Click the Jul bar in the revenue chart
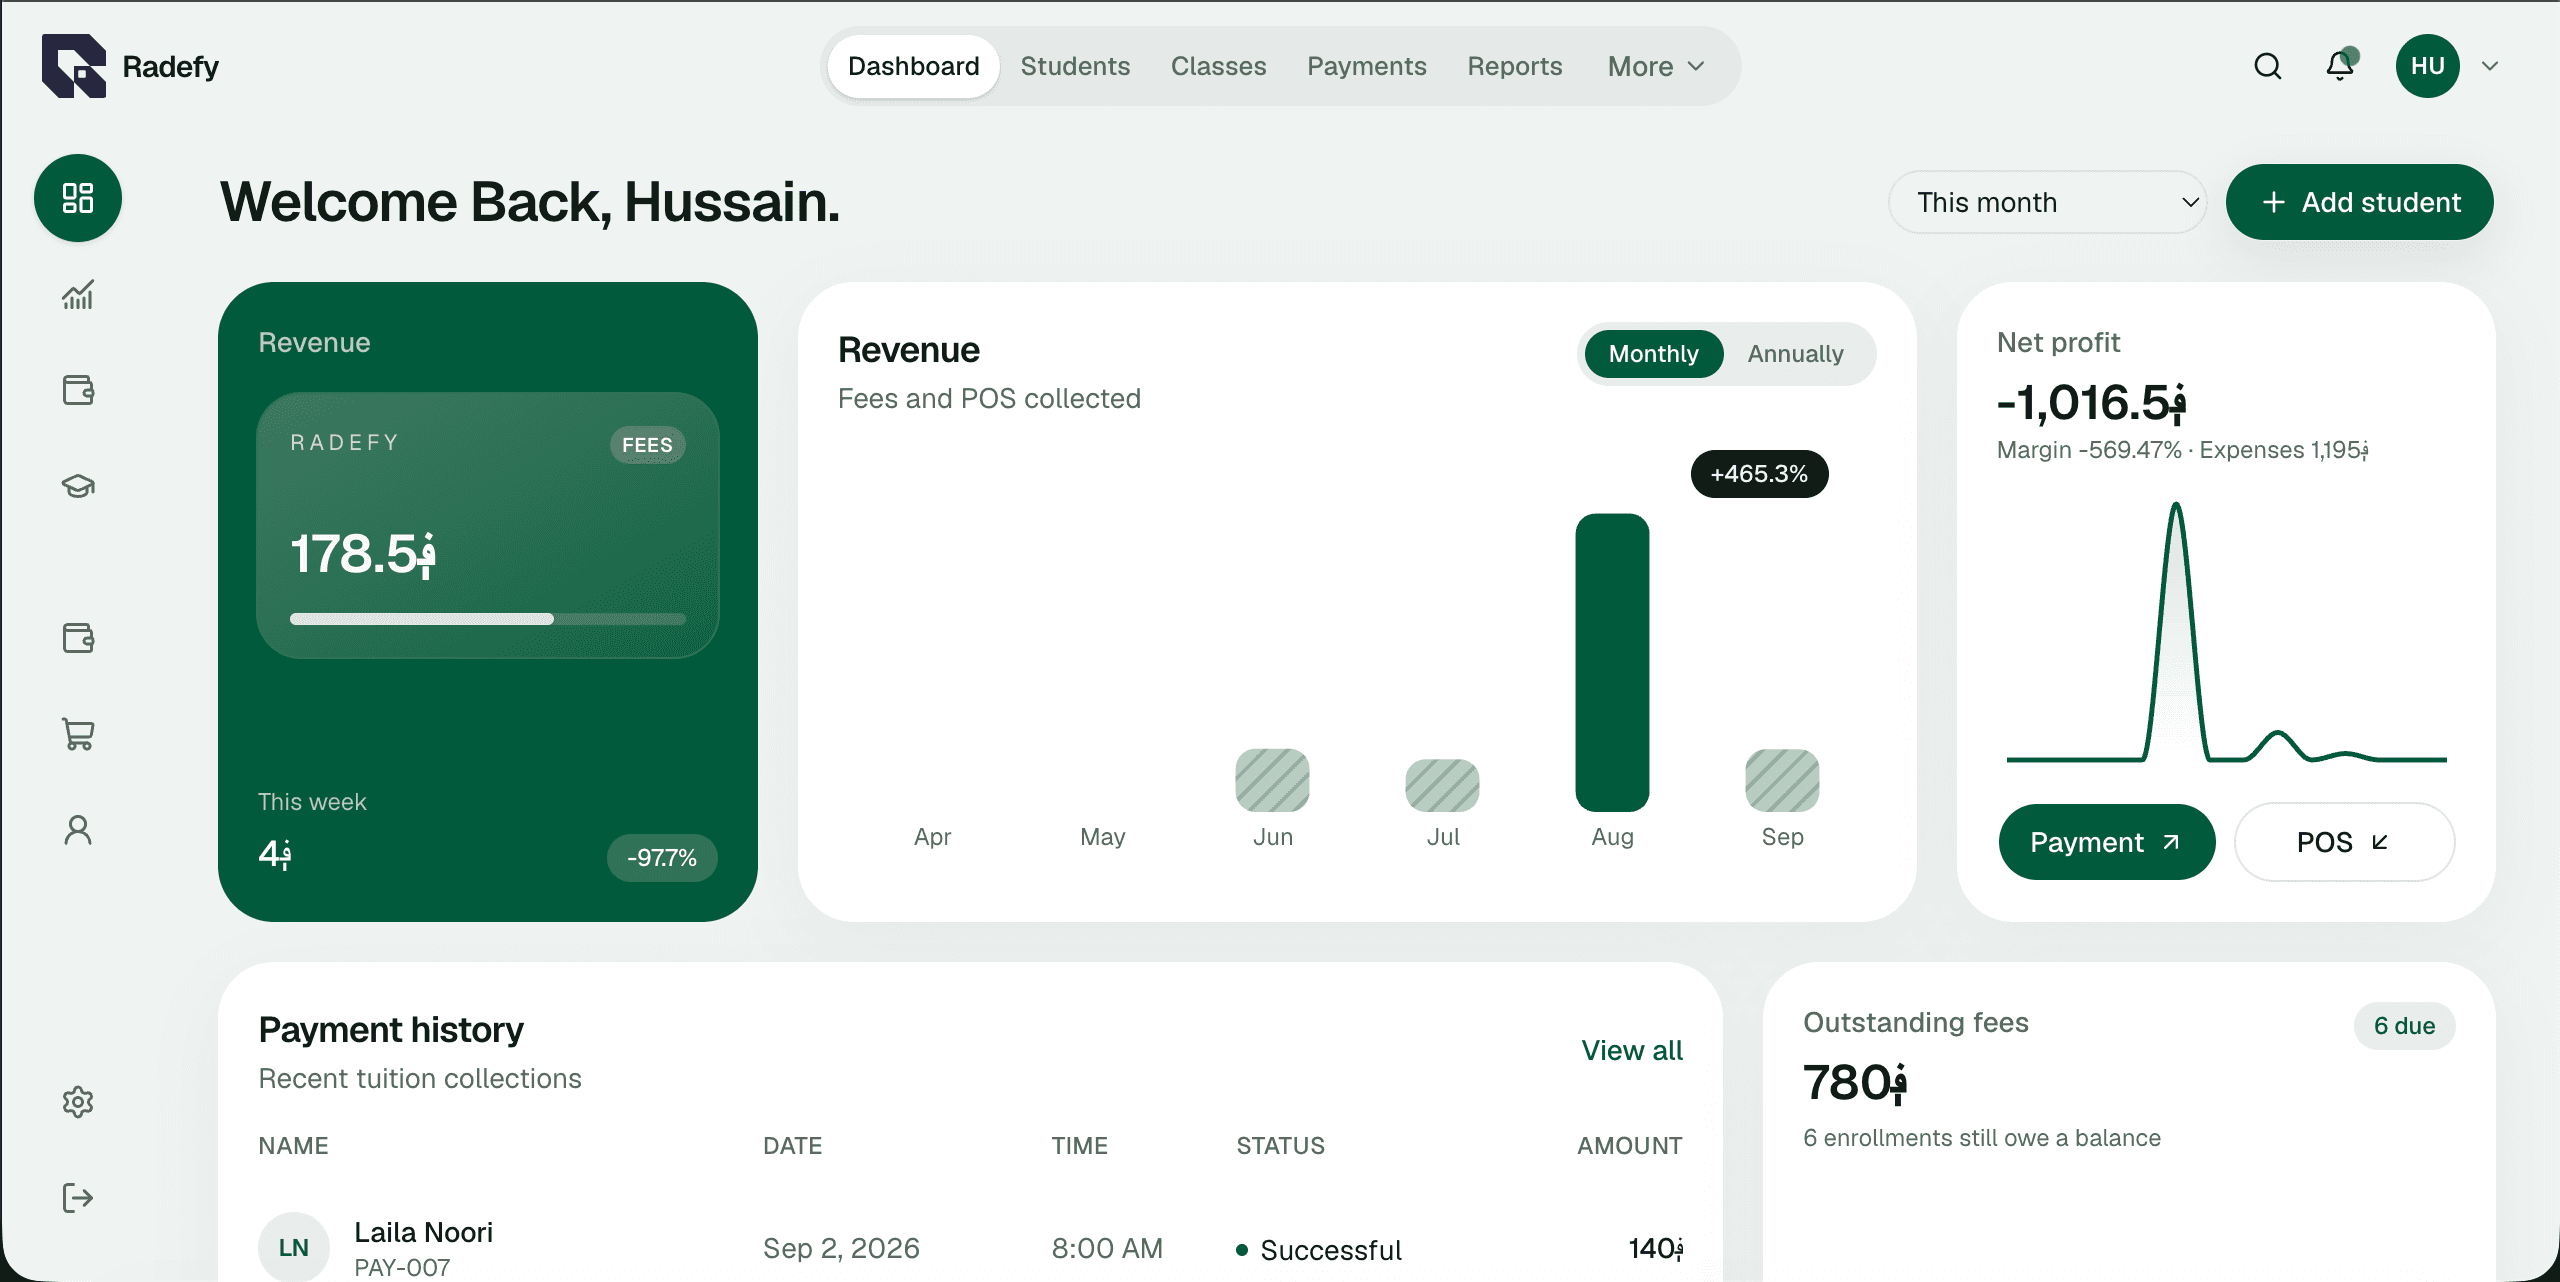 1442,785
